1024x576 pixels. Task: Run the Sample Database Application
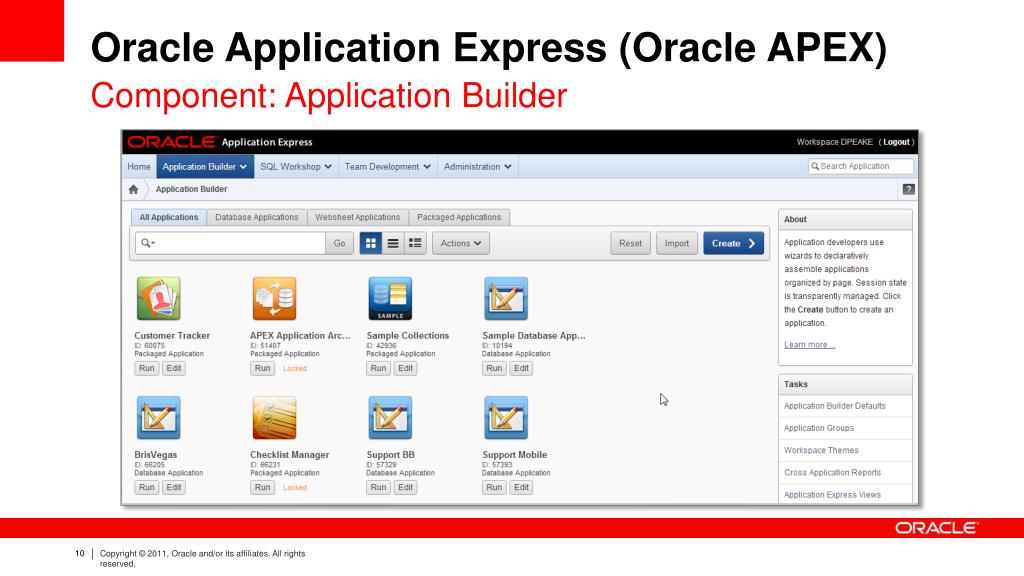pos(494,368)
